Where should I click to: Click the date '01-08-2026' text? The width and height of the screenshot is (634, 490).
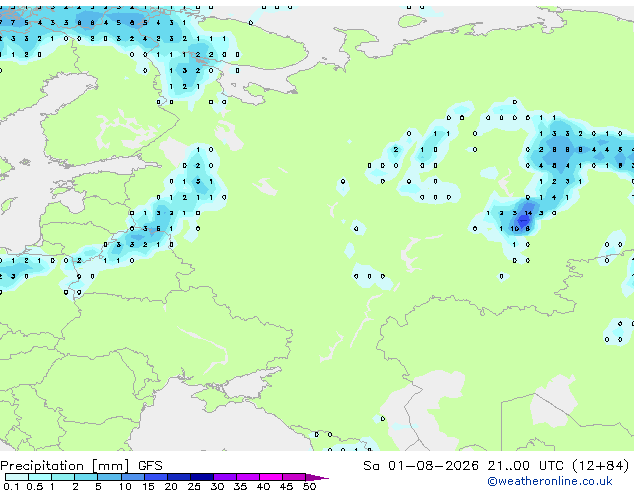[x=433, y=466]
